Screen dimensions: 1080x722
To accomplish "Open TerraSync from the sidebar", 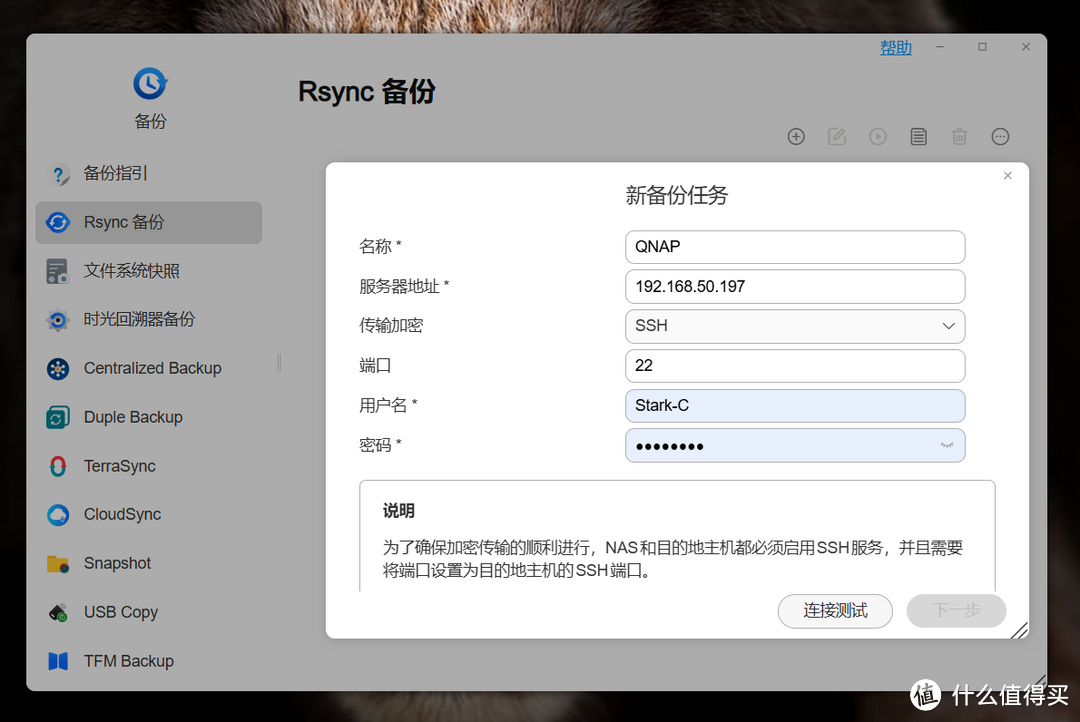I will pyautogui.click(x=119, y=466).
